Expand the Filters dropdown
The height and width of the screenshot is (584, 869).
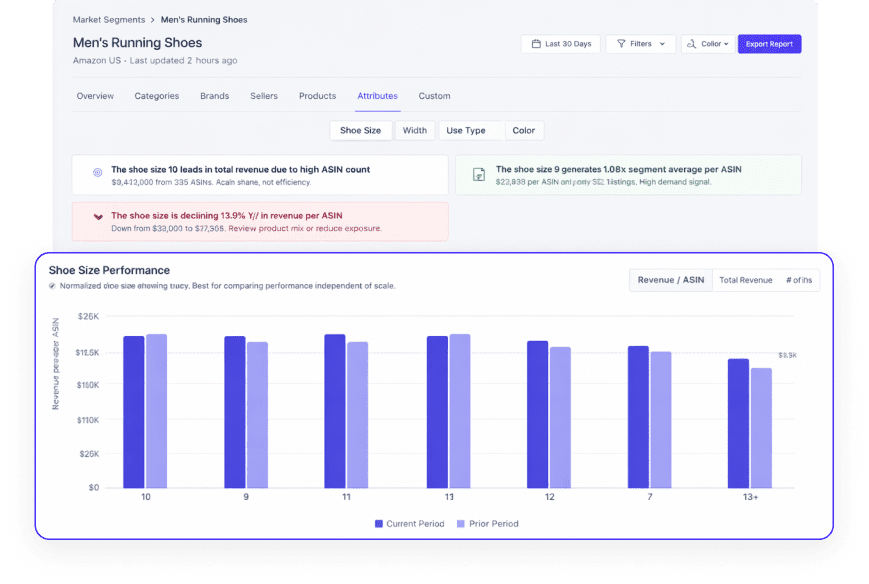pyautogui.click(x=640, y=44)
